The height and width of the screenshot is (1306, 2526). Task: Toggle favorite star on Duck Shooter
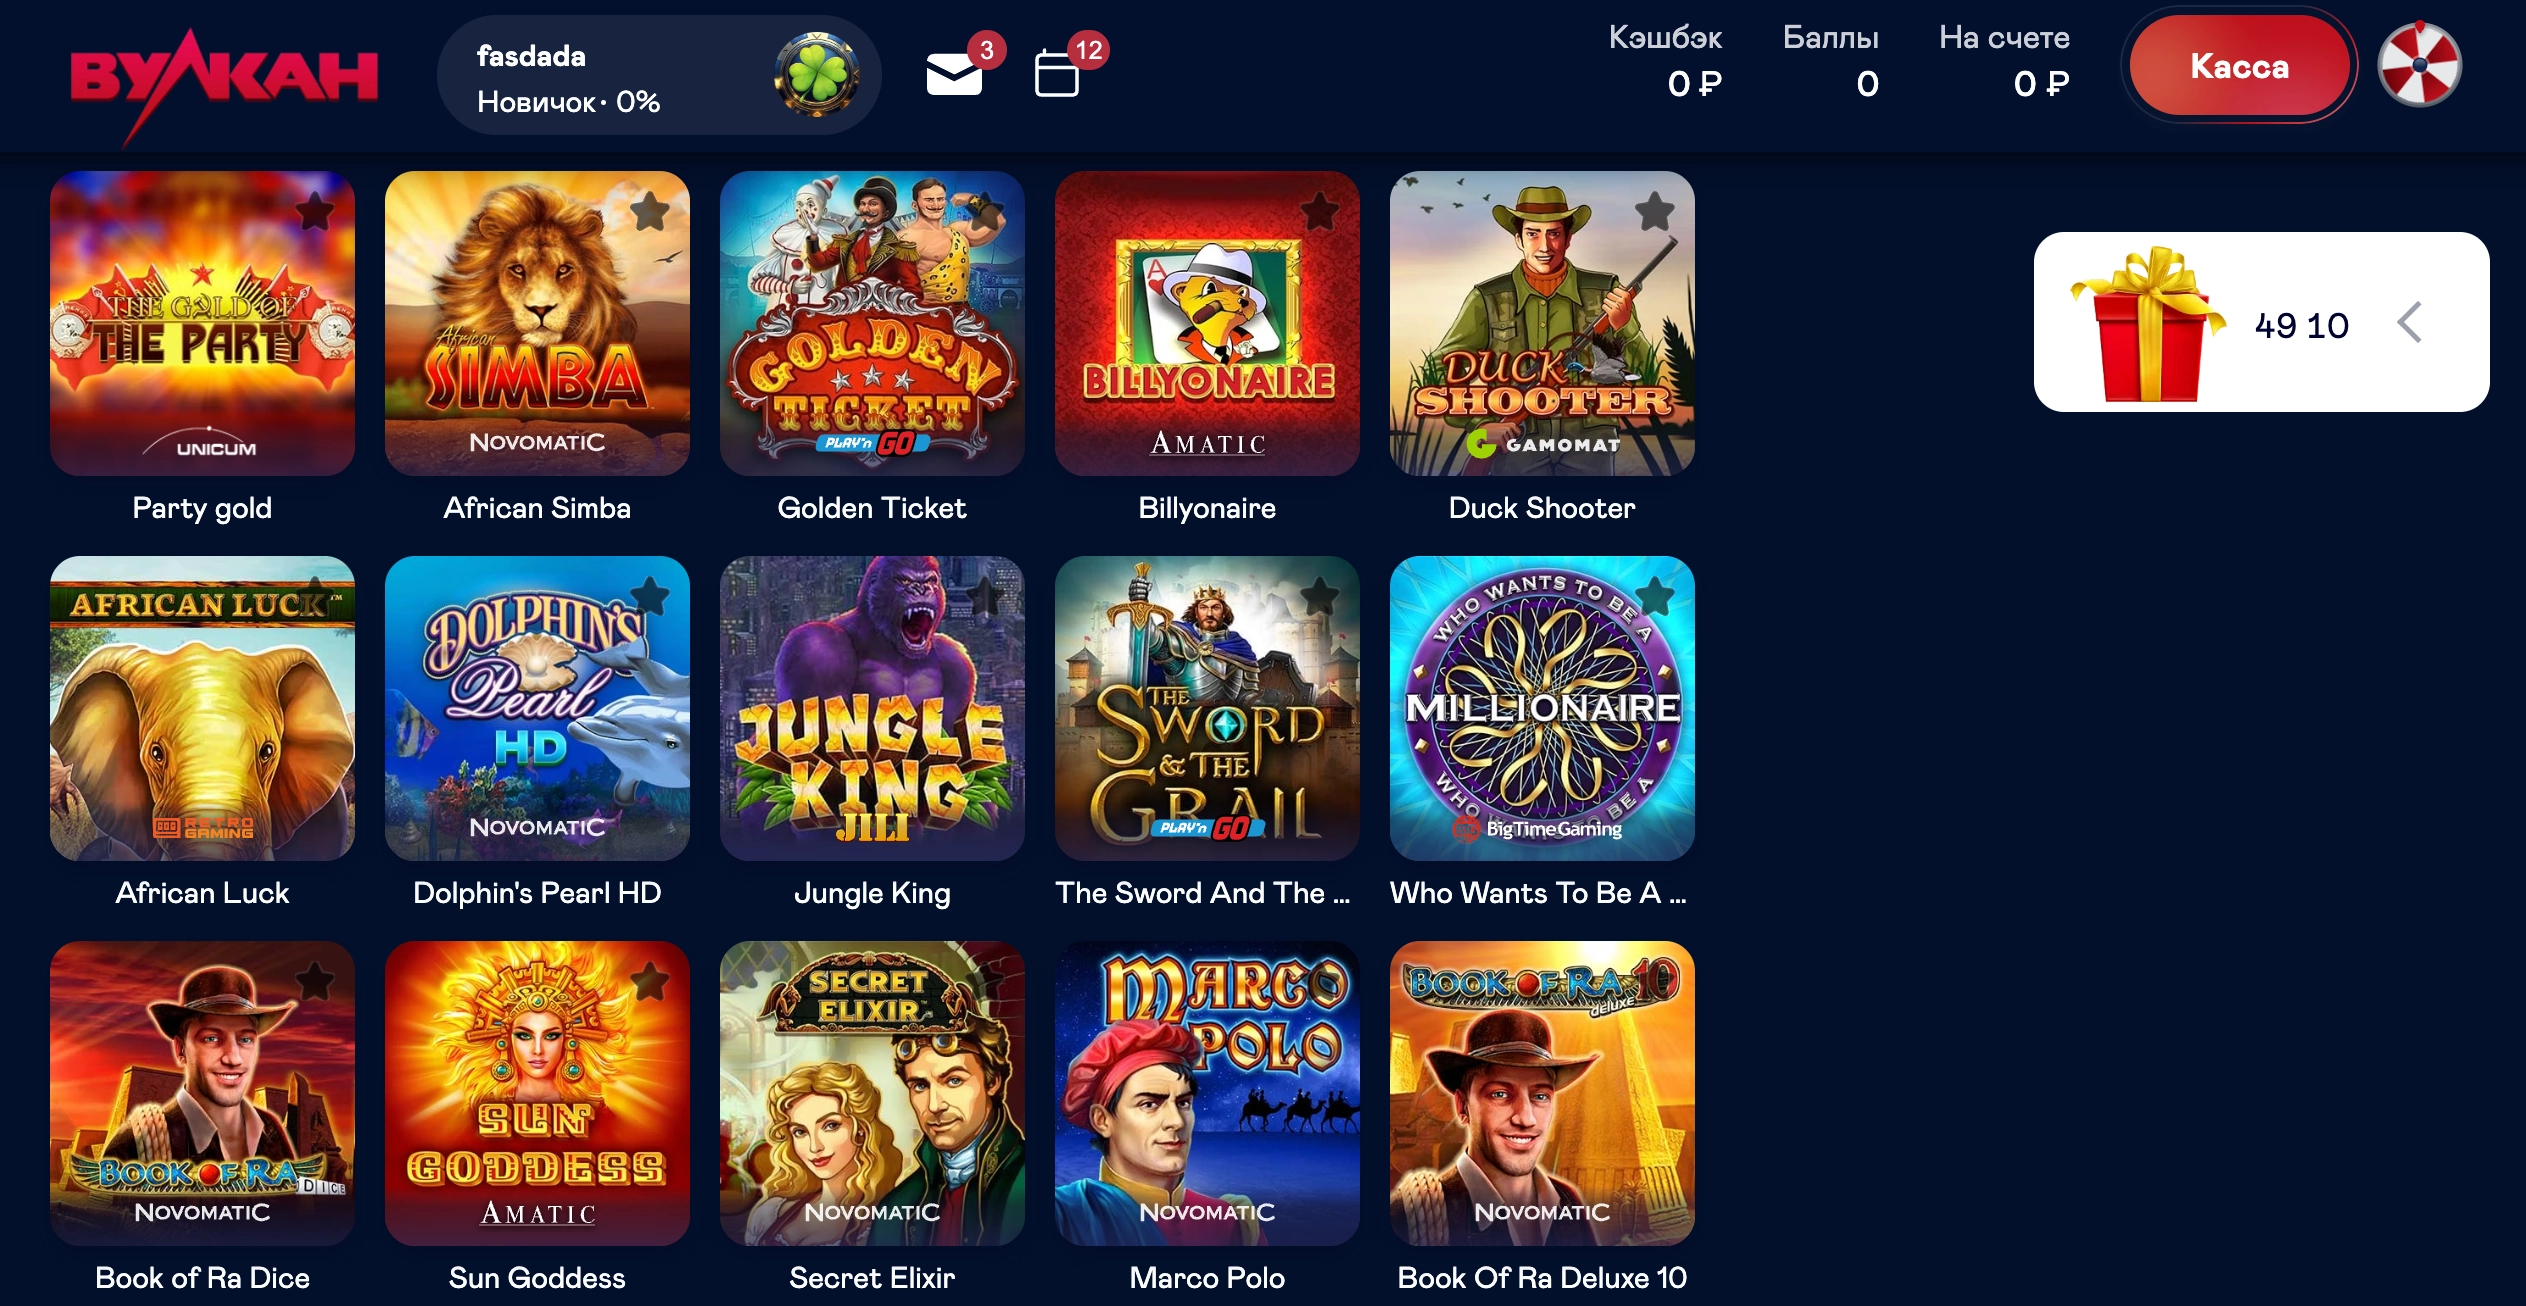(x=1655, y=211)
